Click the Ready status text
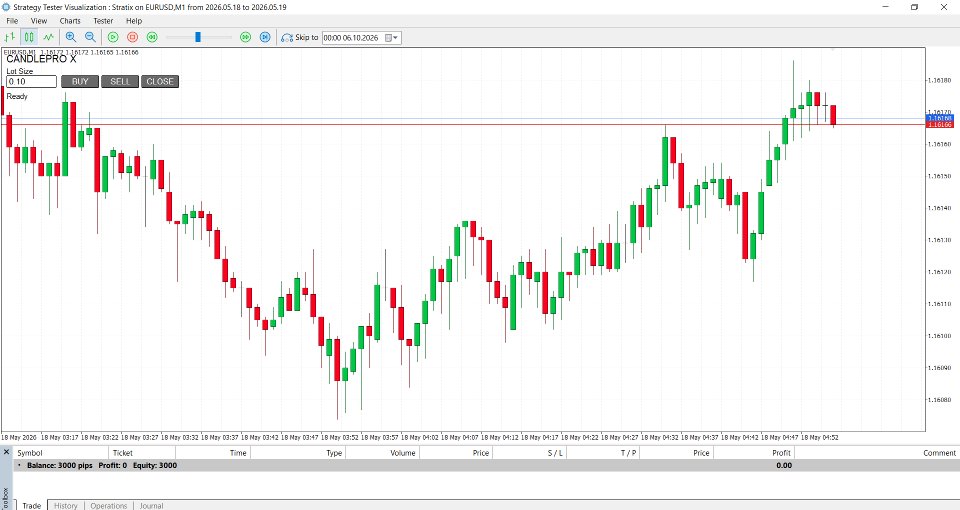 click(17, 96)
